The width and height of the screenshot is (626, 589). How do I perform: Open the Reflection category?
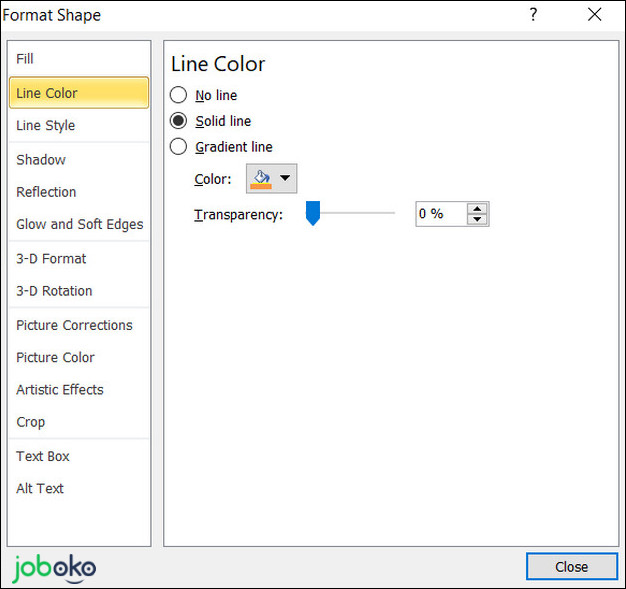point(46,191)
